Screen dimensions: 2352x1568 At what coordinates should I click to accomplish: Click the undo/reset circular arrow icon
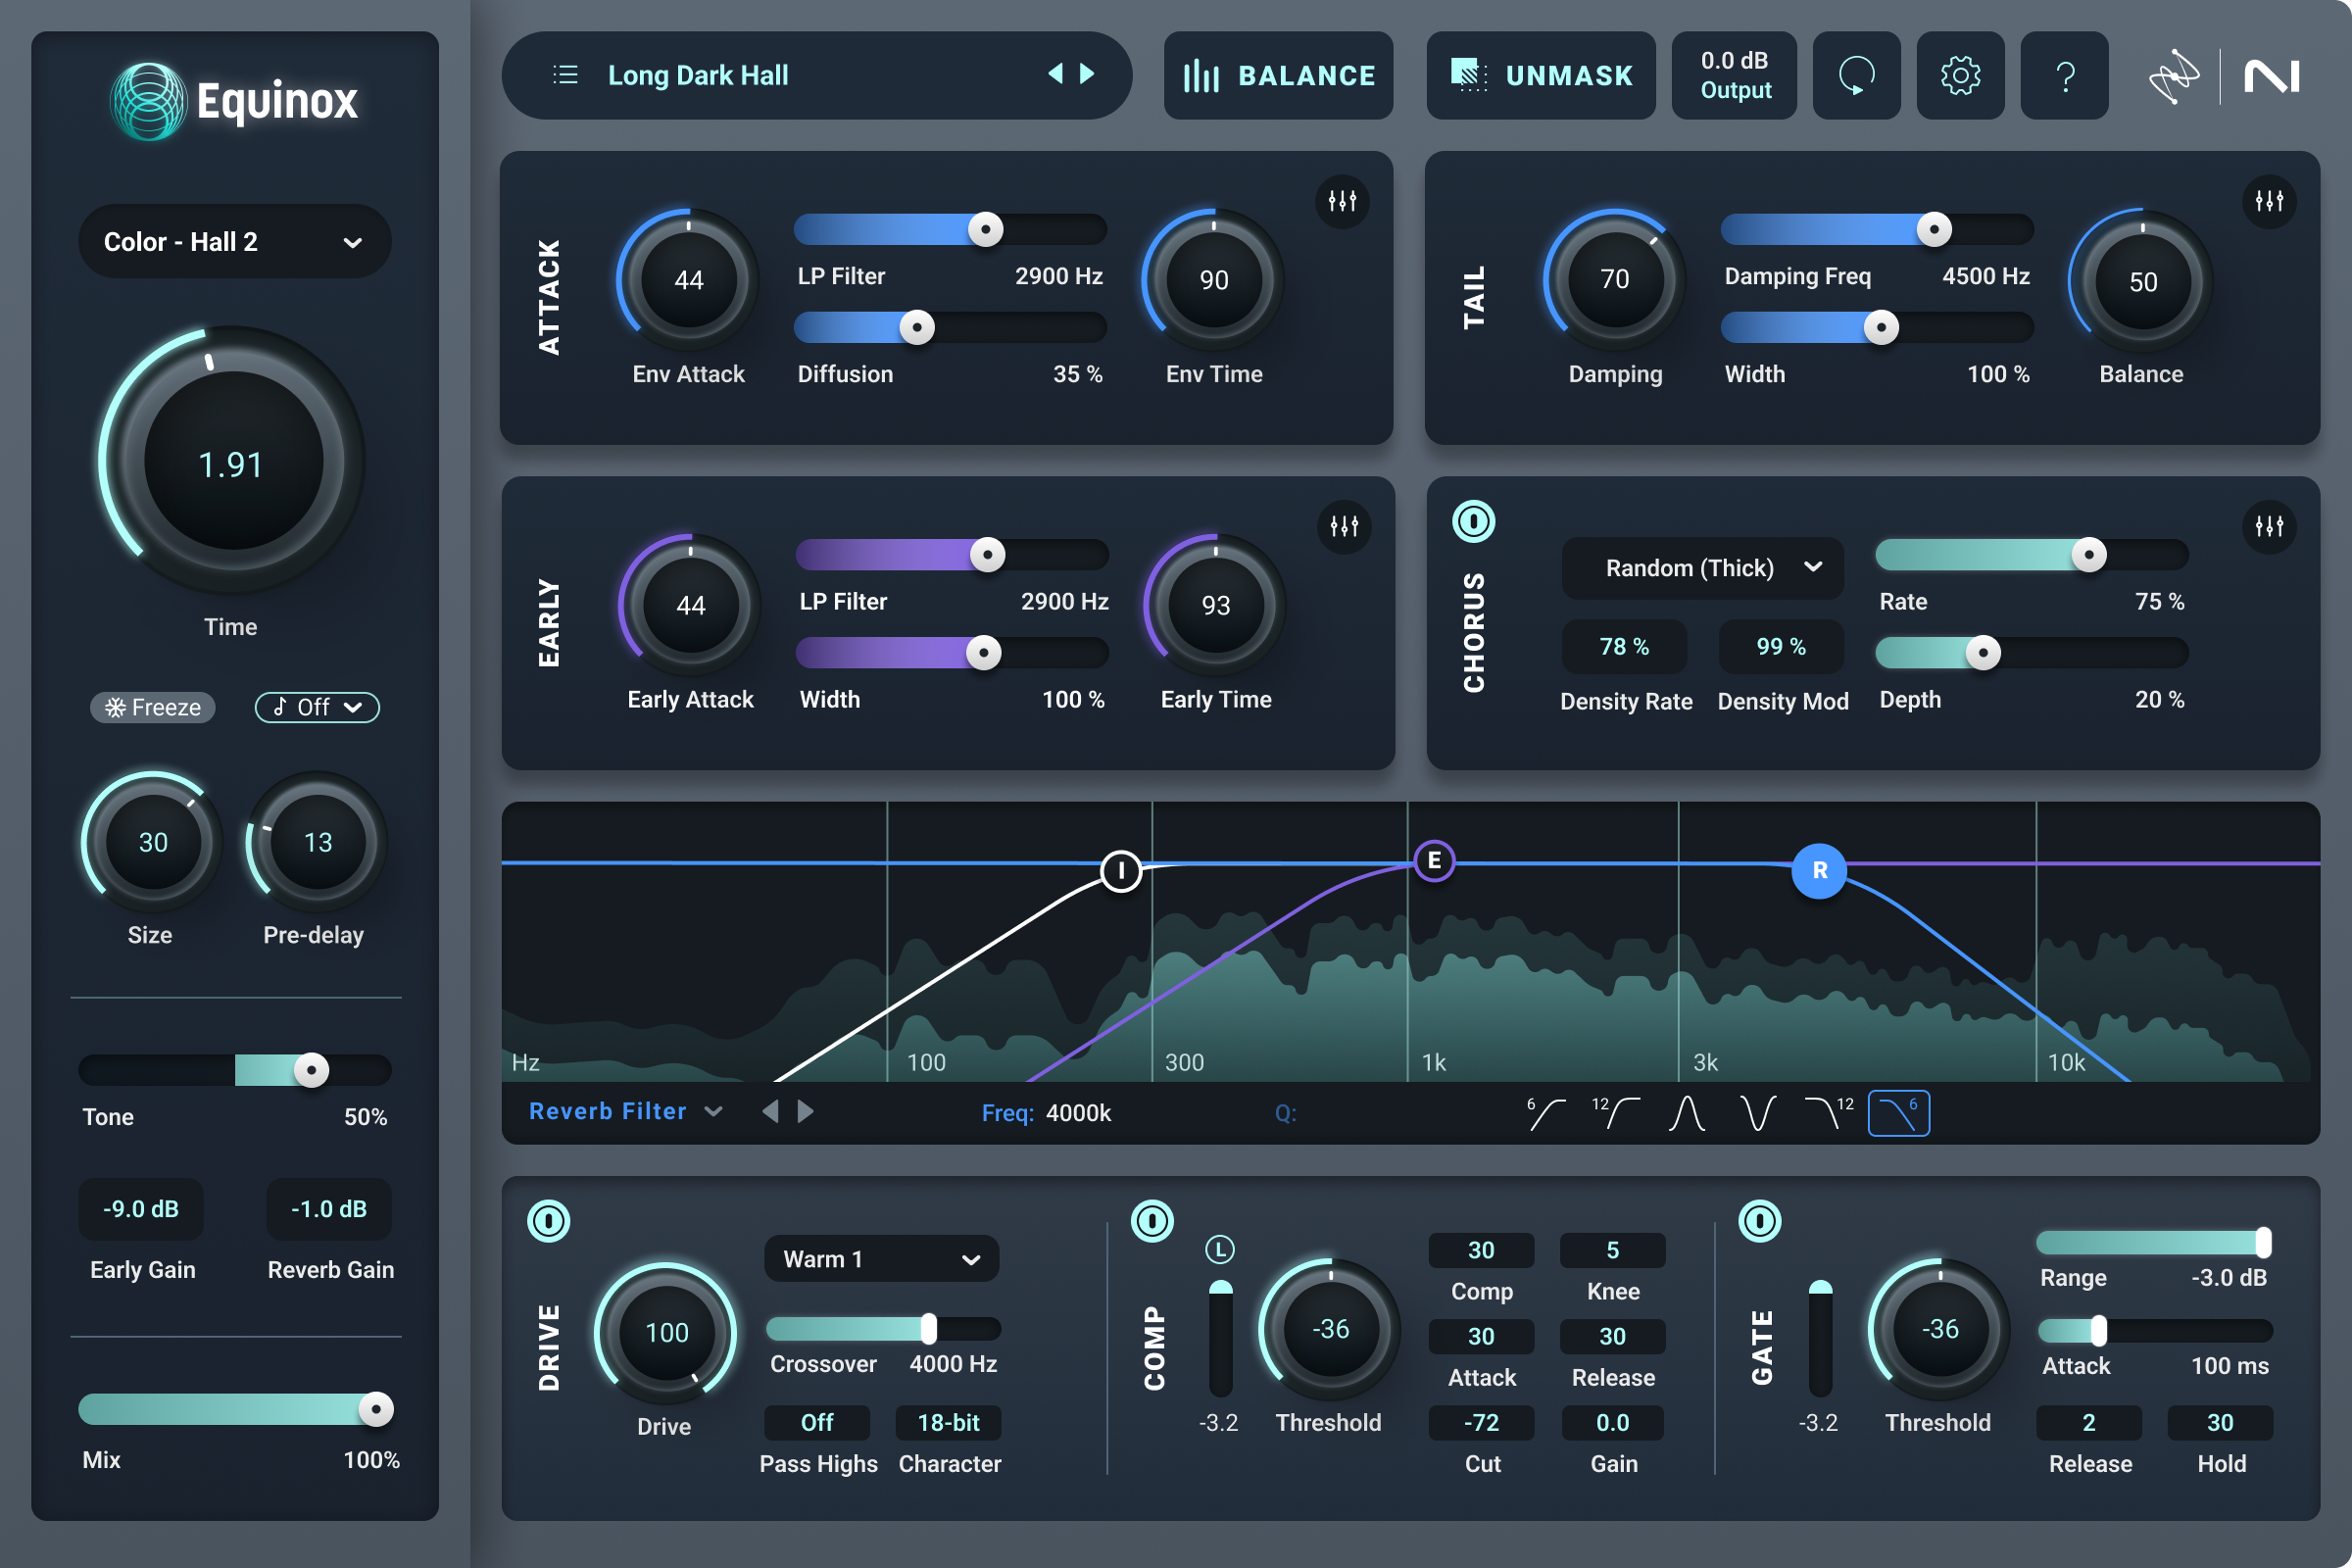click(1856, 75)
